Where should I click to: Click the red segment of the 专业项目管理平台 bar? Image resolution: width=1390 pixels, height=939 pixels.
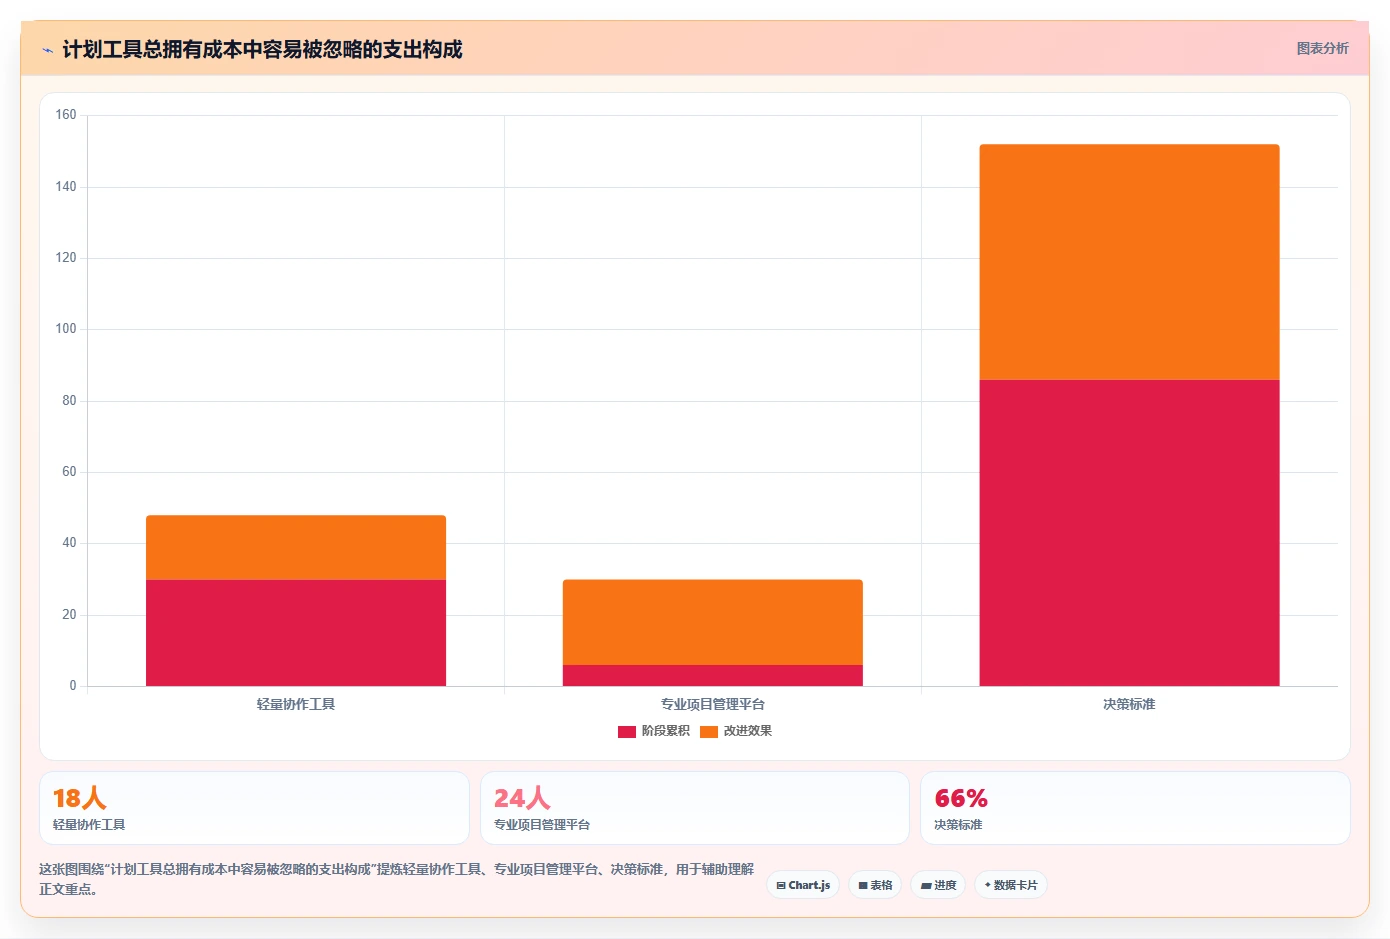point(713,676)
